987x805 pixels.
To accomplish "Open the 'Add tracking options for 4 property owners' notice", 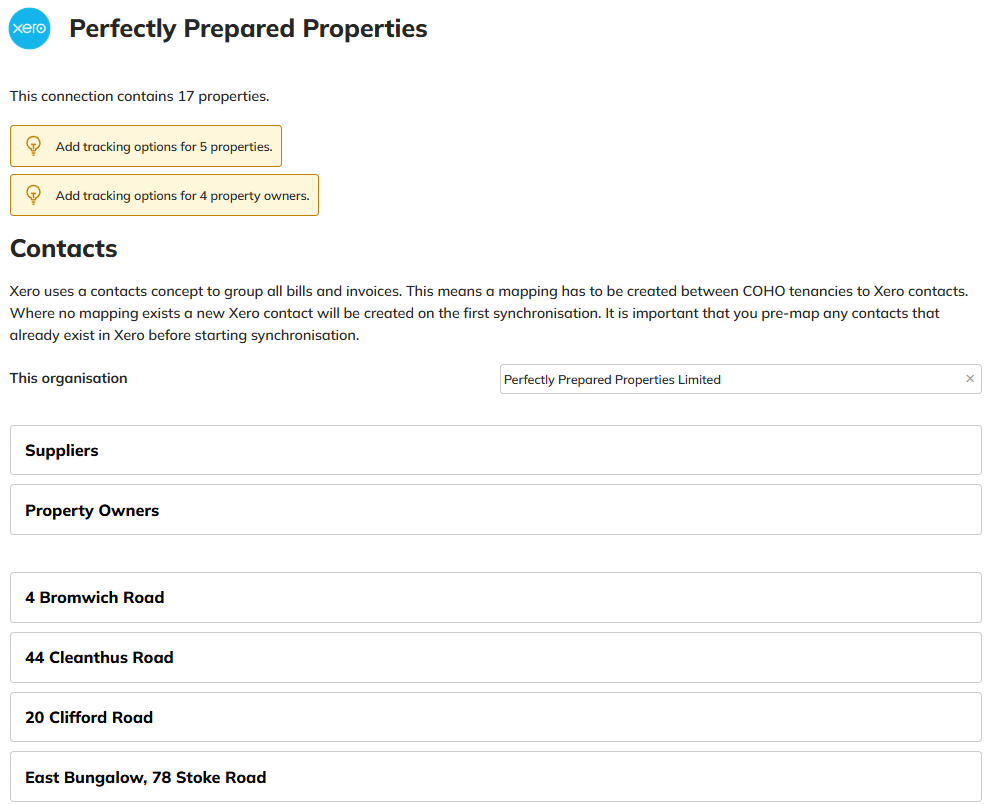I will click(182, 196).
